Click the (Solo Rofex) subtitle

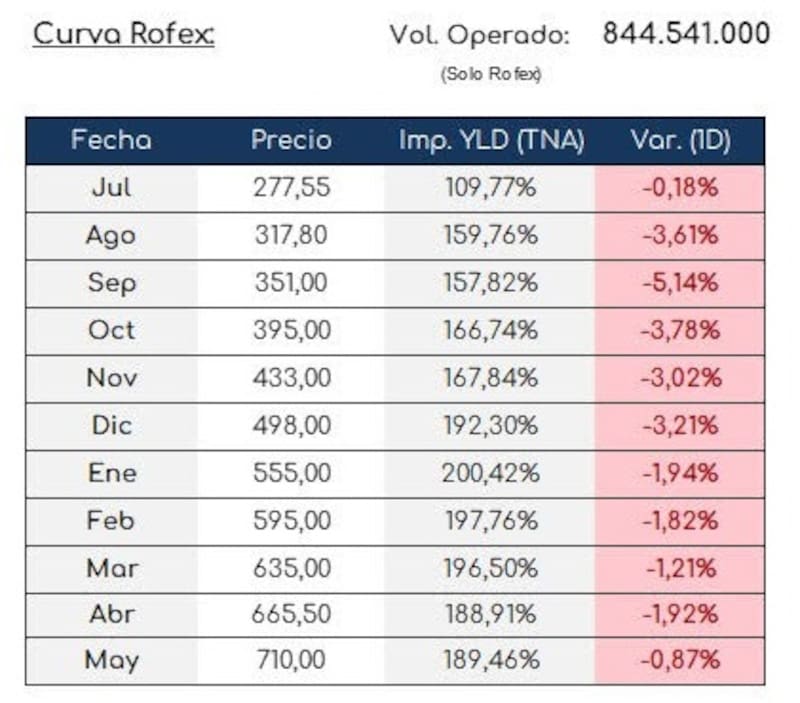click(491, 74)
